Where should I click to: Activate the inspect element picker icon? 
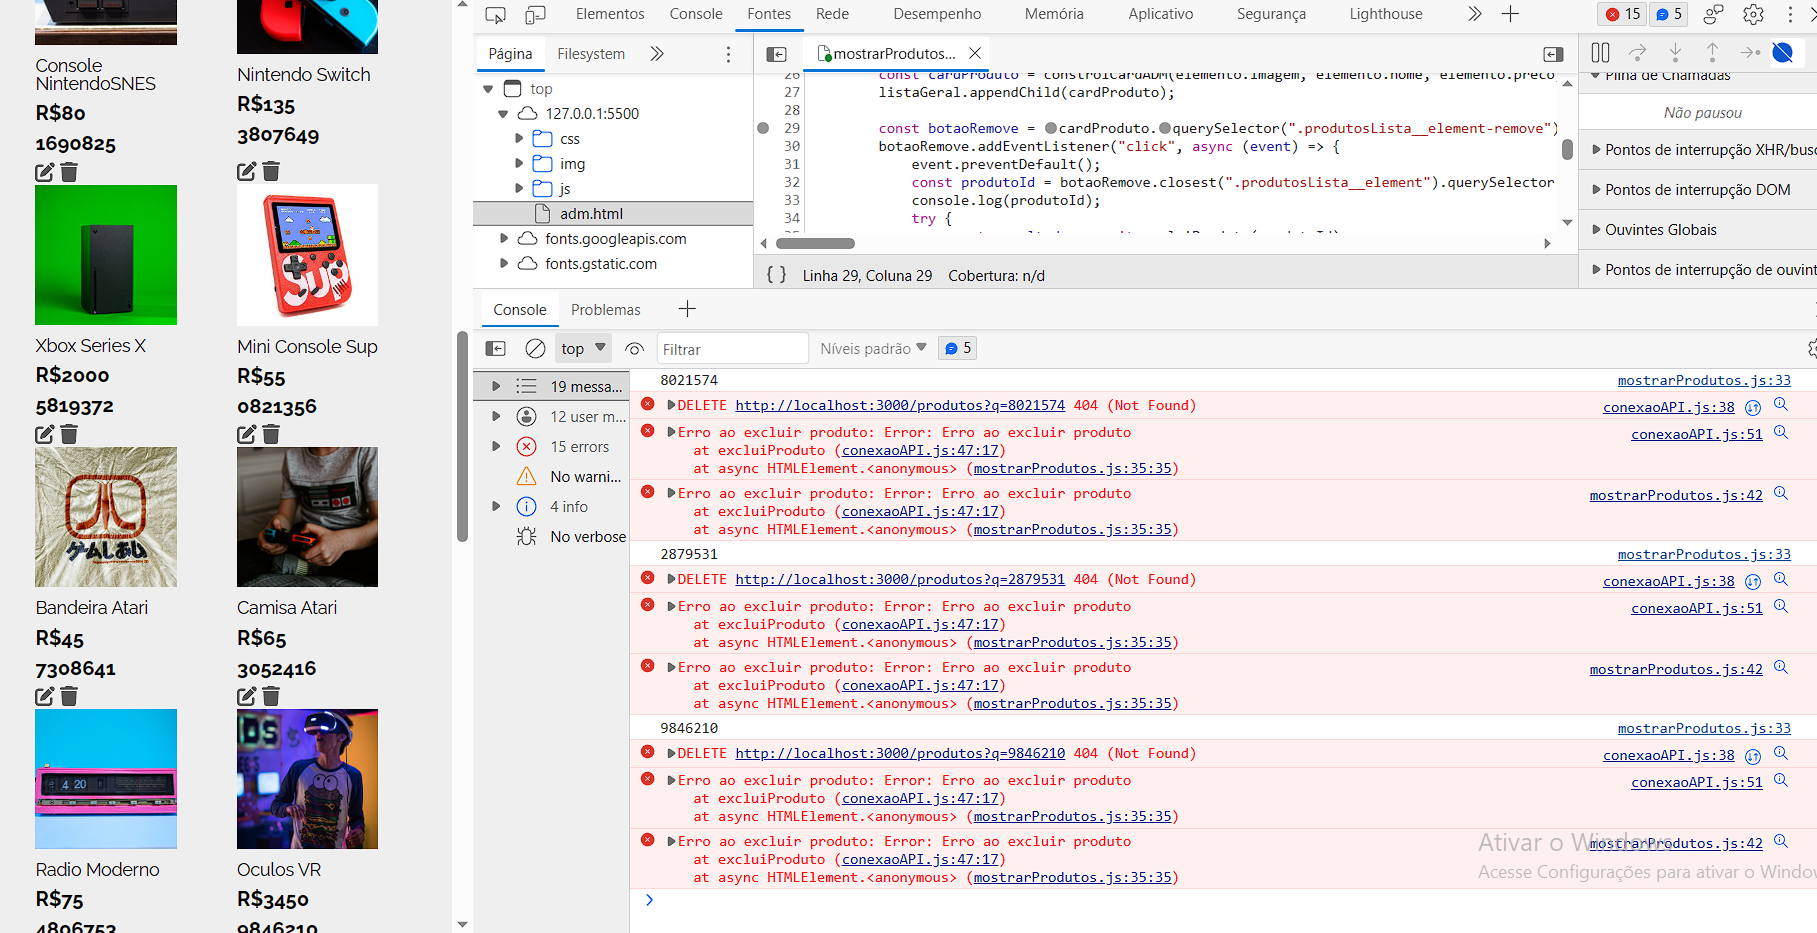pos(495,15)
